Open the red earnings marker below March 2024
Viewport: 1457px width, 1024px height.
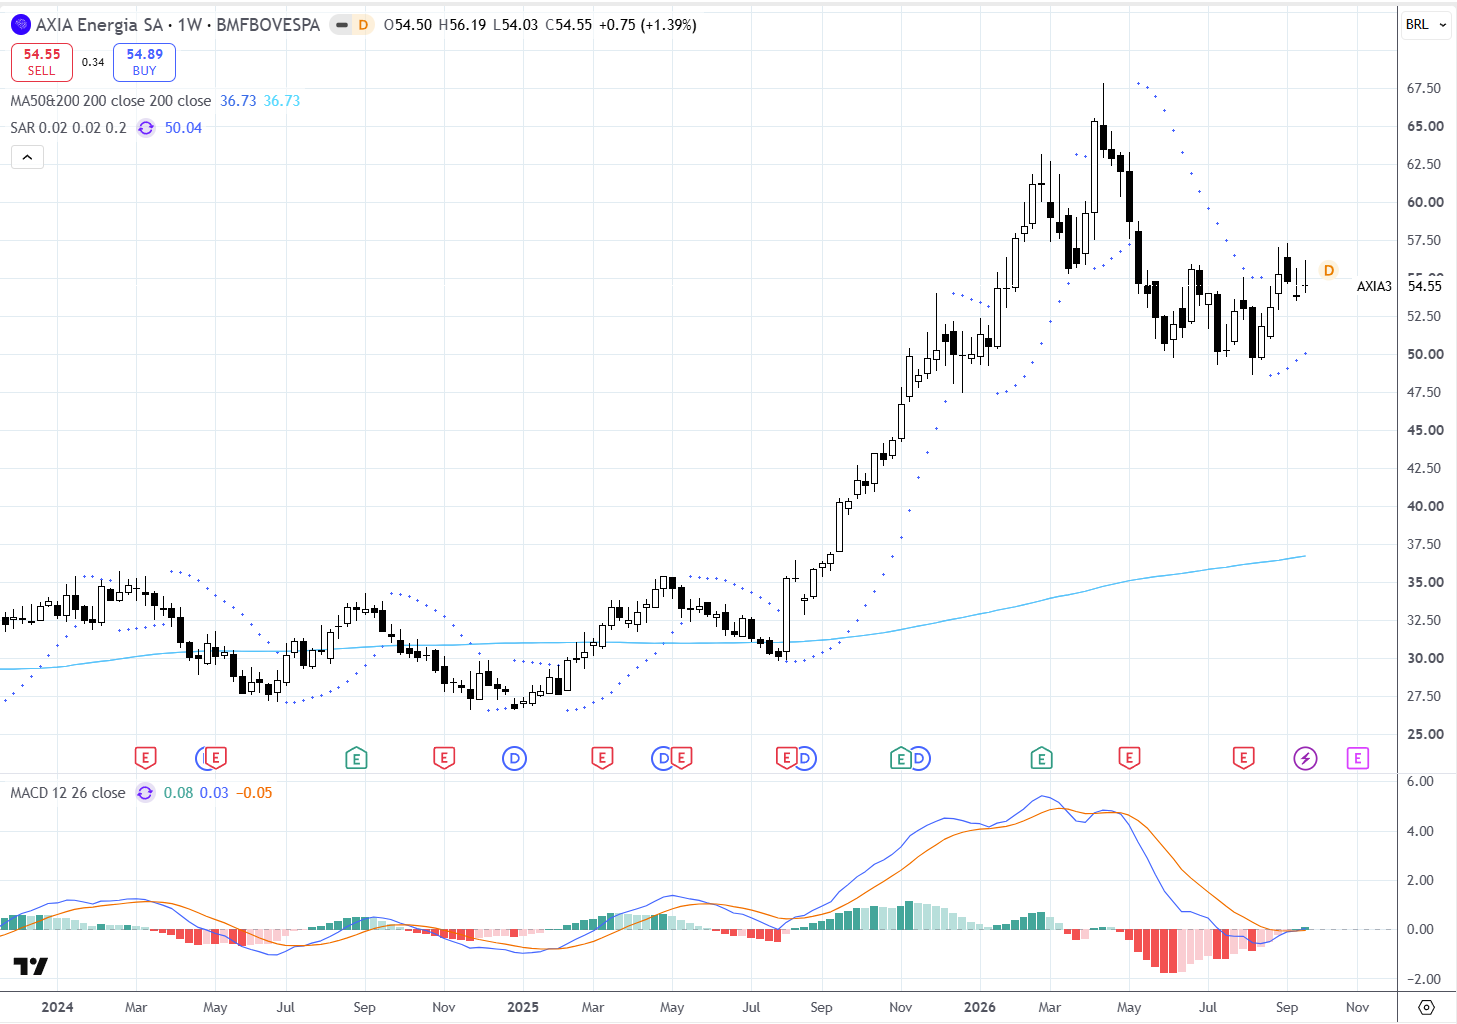click(145, 758)
